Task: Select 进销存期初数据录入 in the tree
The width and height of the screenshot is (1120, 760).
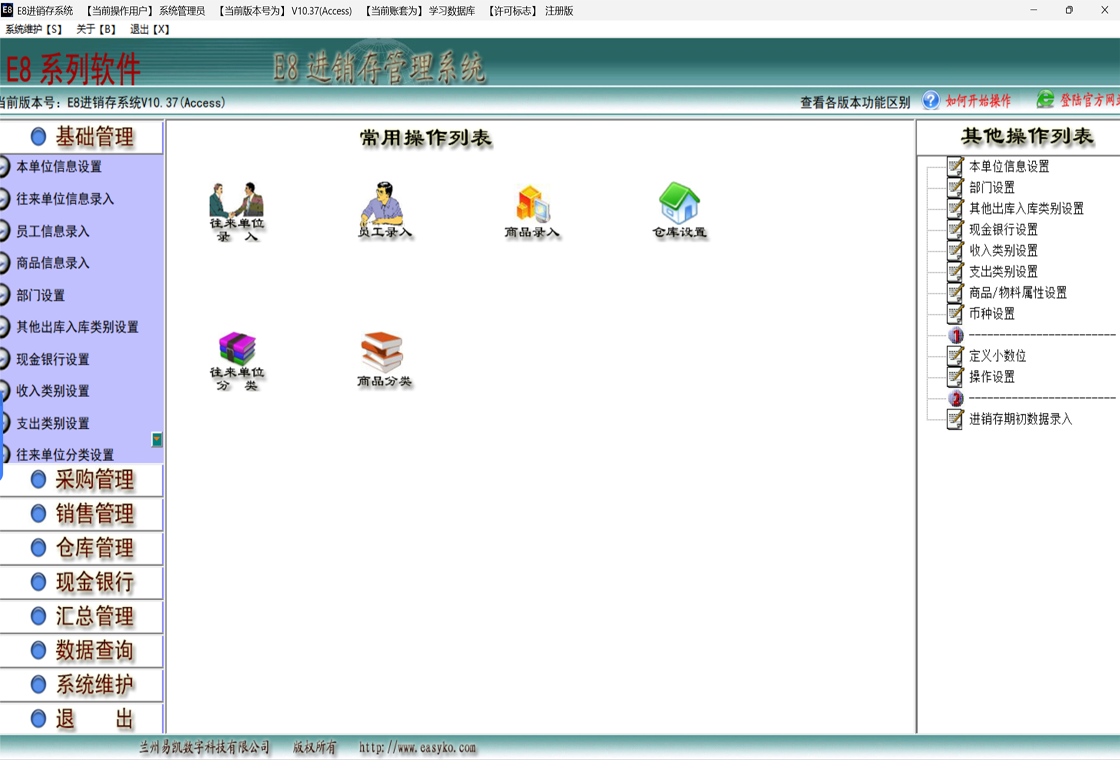Action: point(1020,419)
